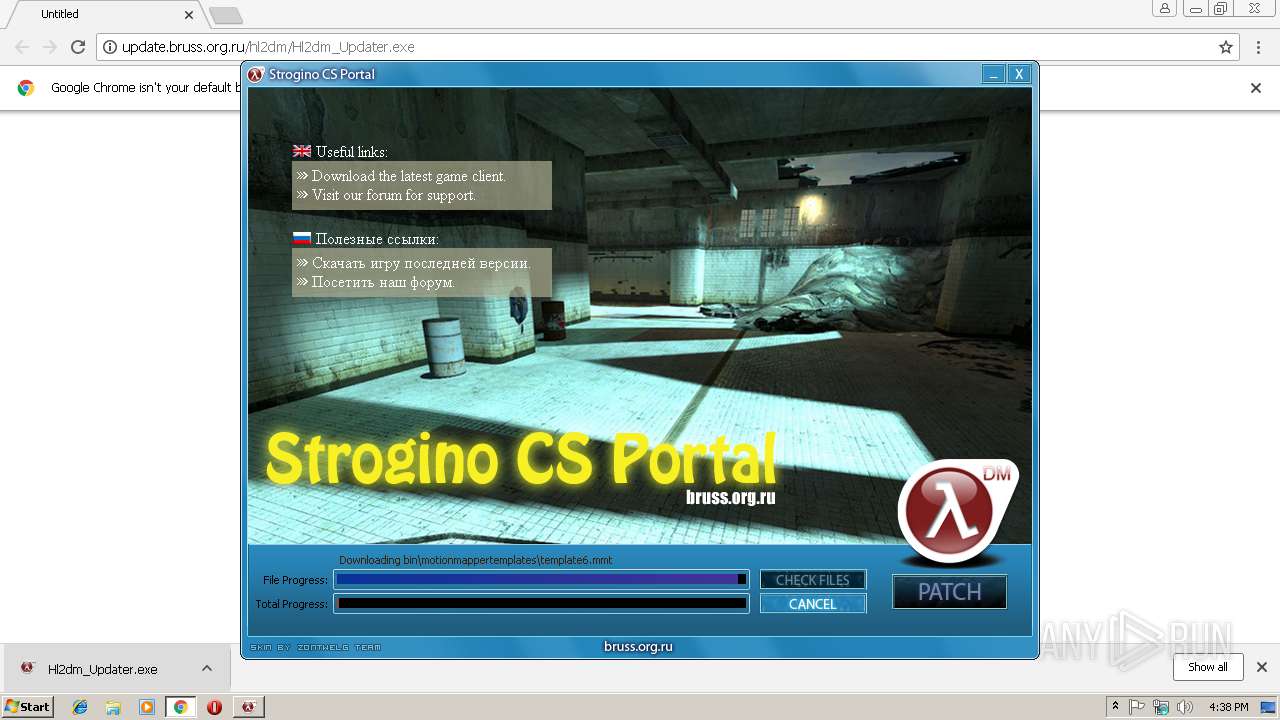Click the Chrome address bar URL
The height and width of the screenshot is (720, 1280).
268,47
